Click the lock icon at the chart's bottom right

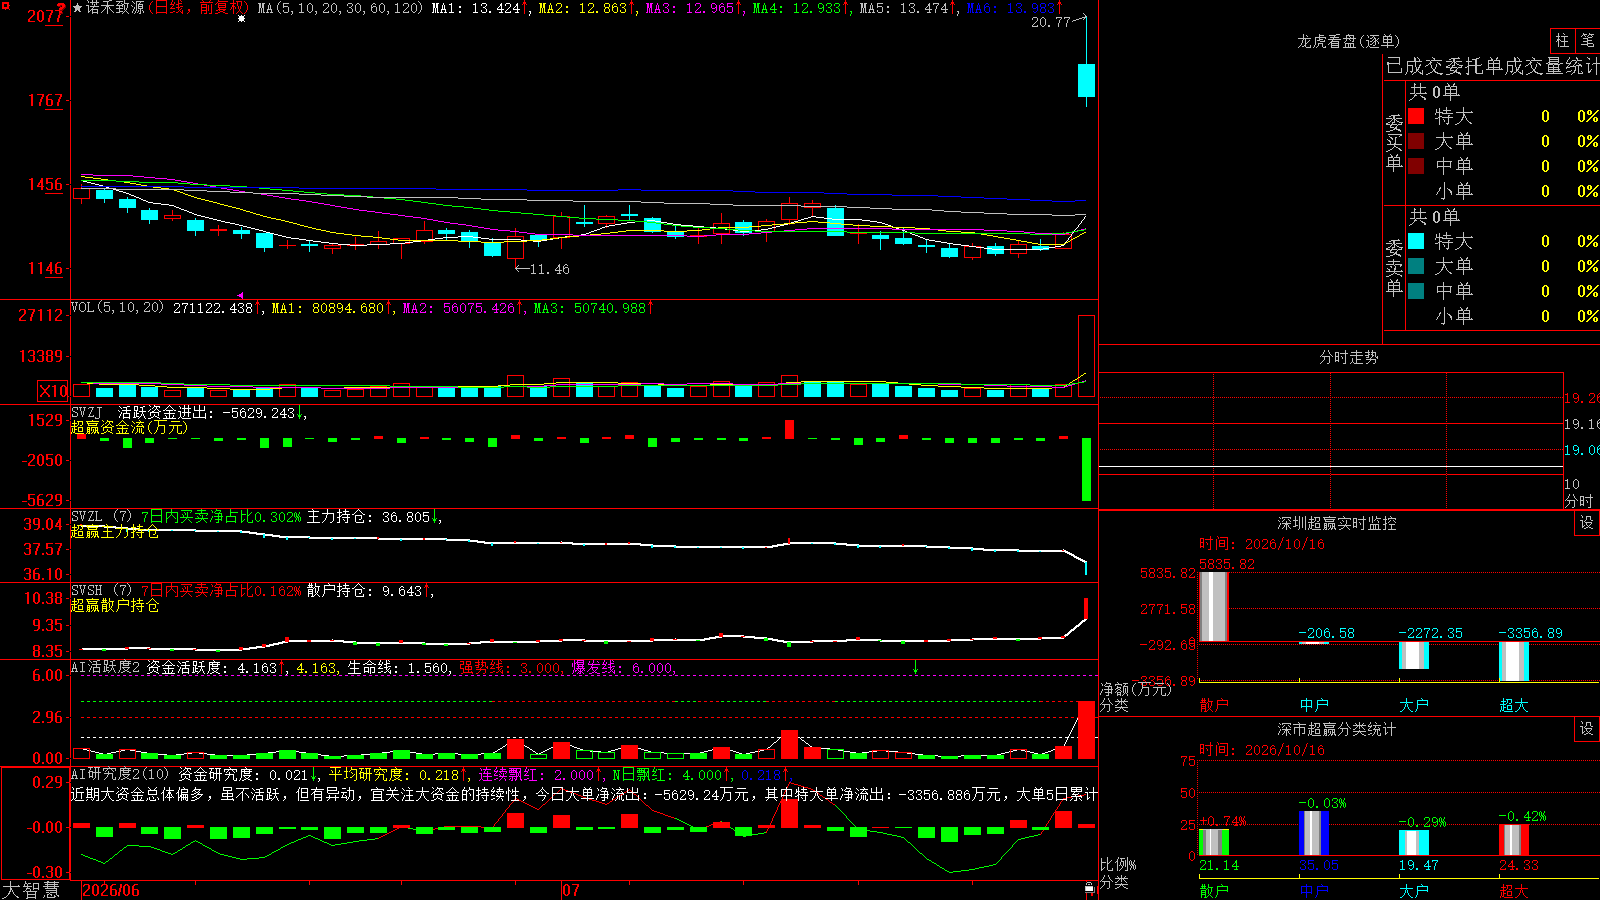tap(1089, 888)
